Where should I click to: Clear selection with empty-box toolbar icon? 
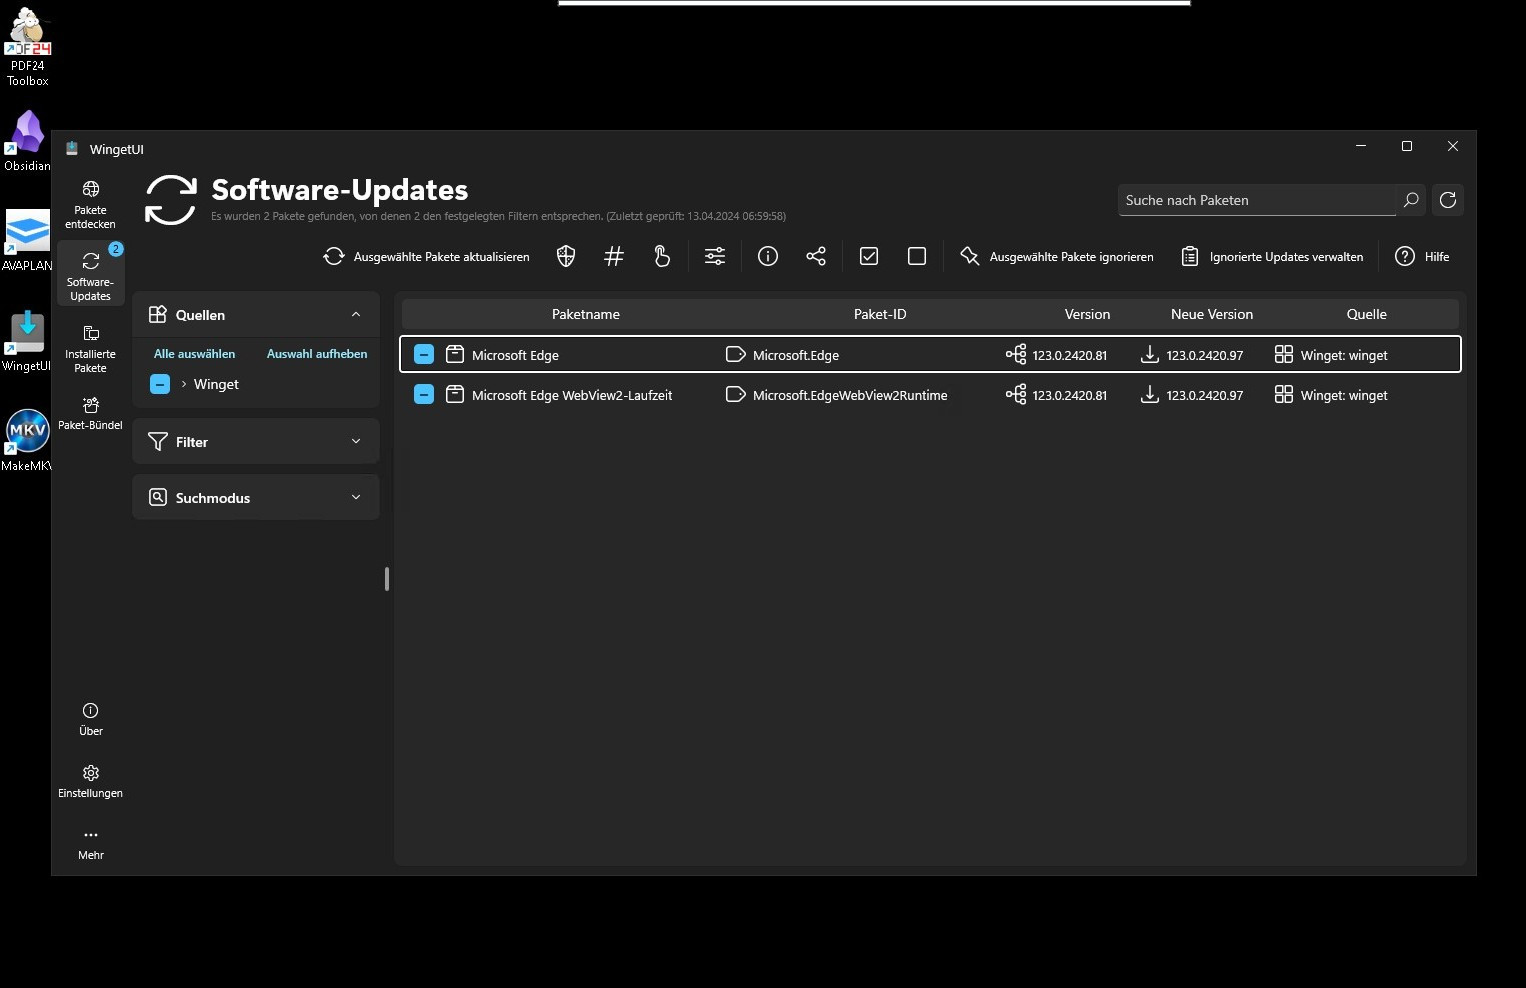917,257
